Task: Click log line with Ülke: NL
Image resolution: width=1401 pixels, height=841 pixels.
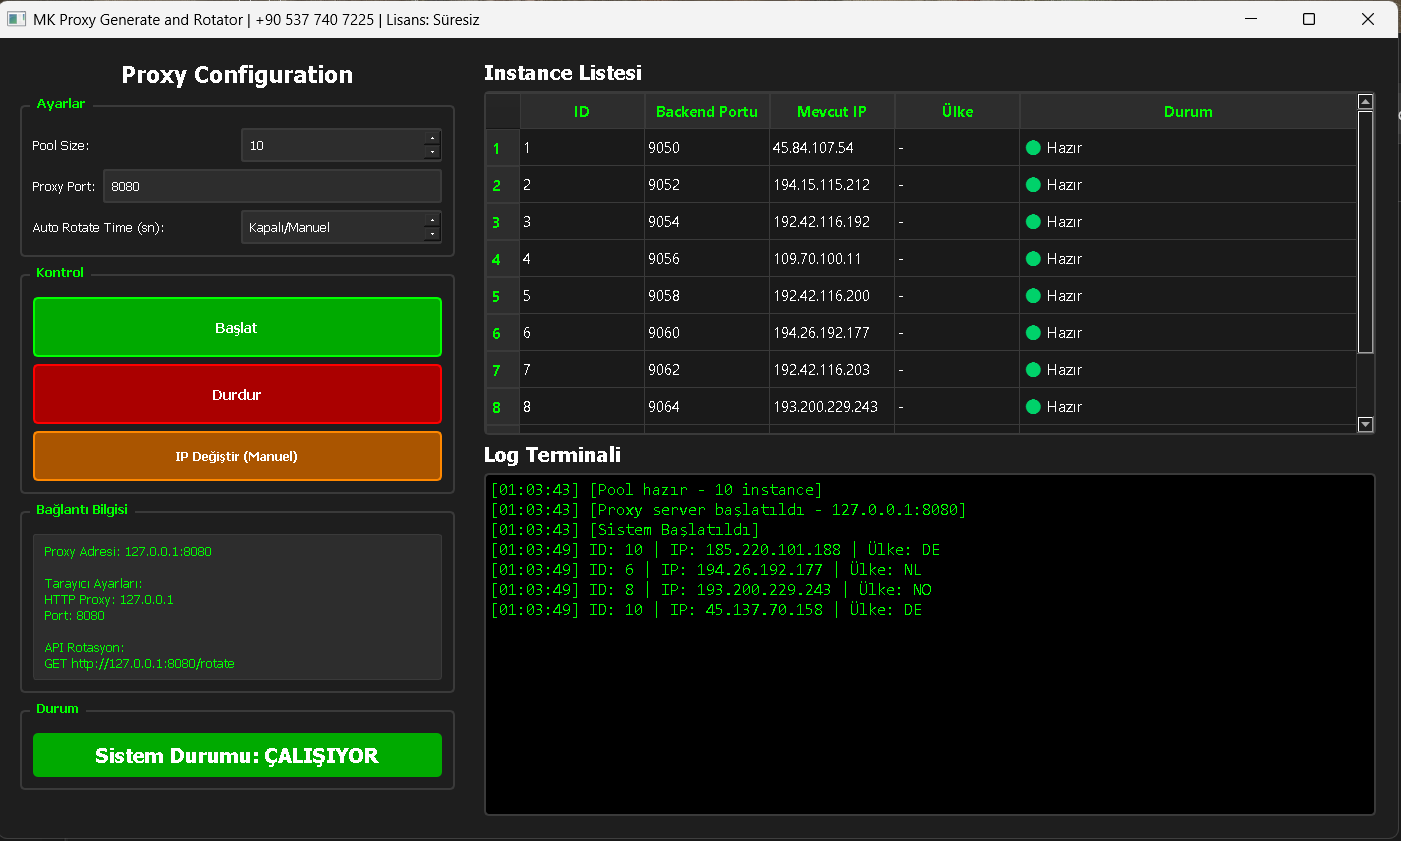Action: coord(706,570)
